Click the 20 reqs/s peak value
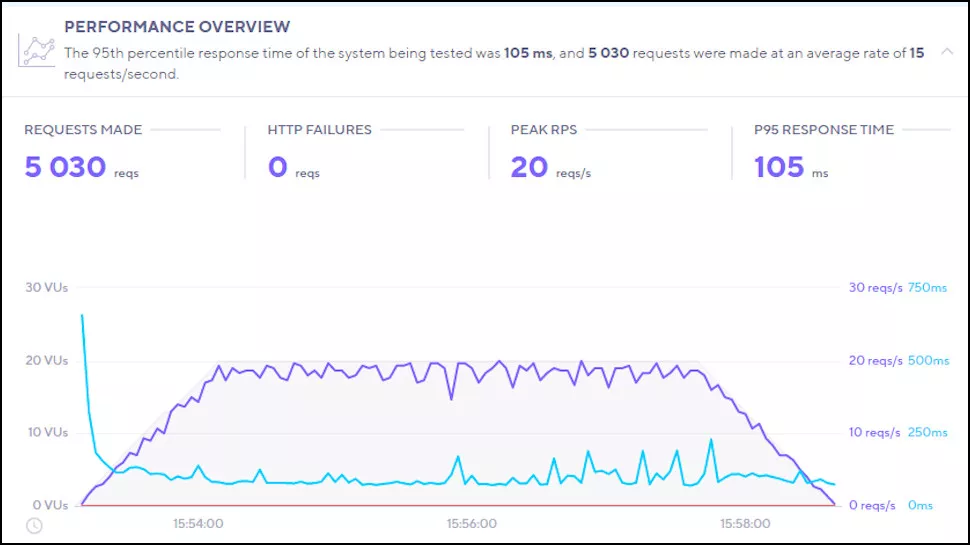This screenshot has width=970, height=545. click(529, 167)
